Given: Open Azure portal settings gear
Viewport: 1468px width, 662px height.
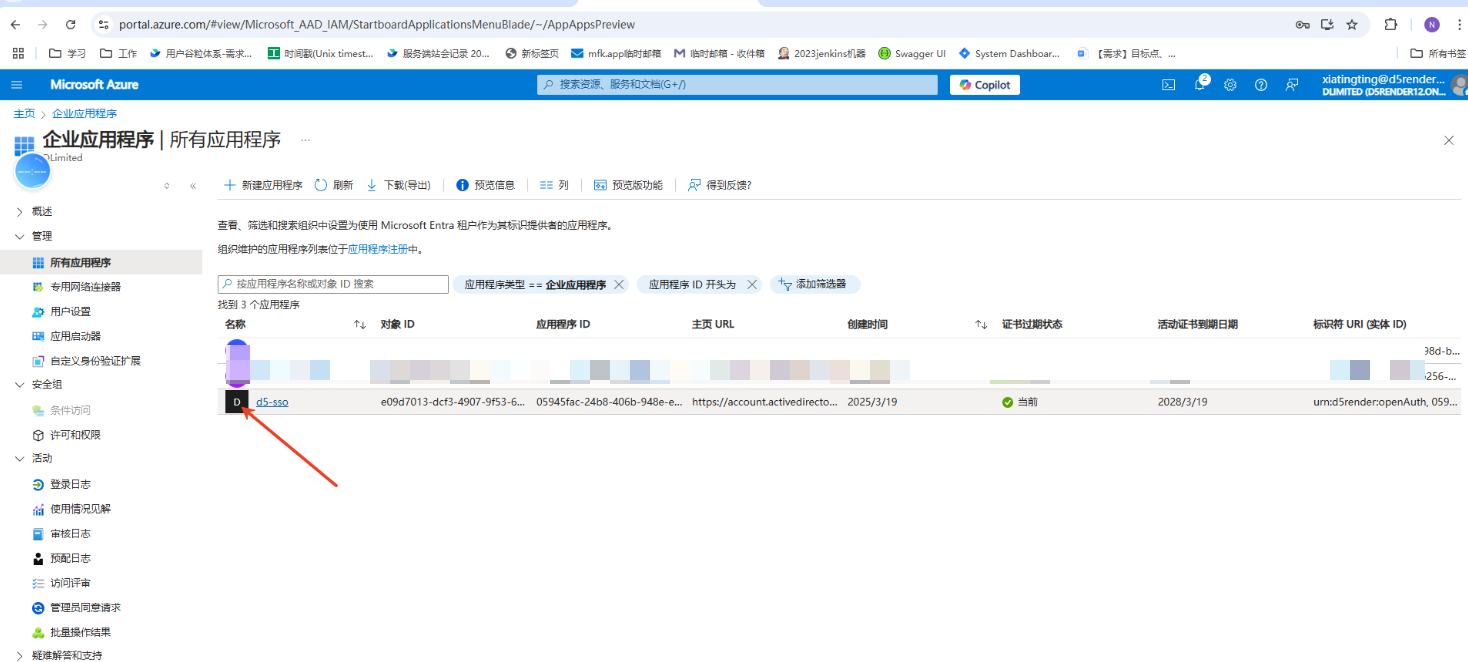Looking at the screenshot, I should pos(1231,85).
